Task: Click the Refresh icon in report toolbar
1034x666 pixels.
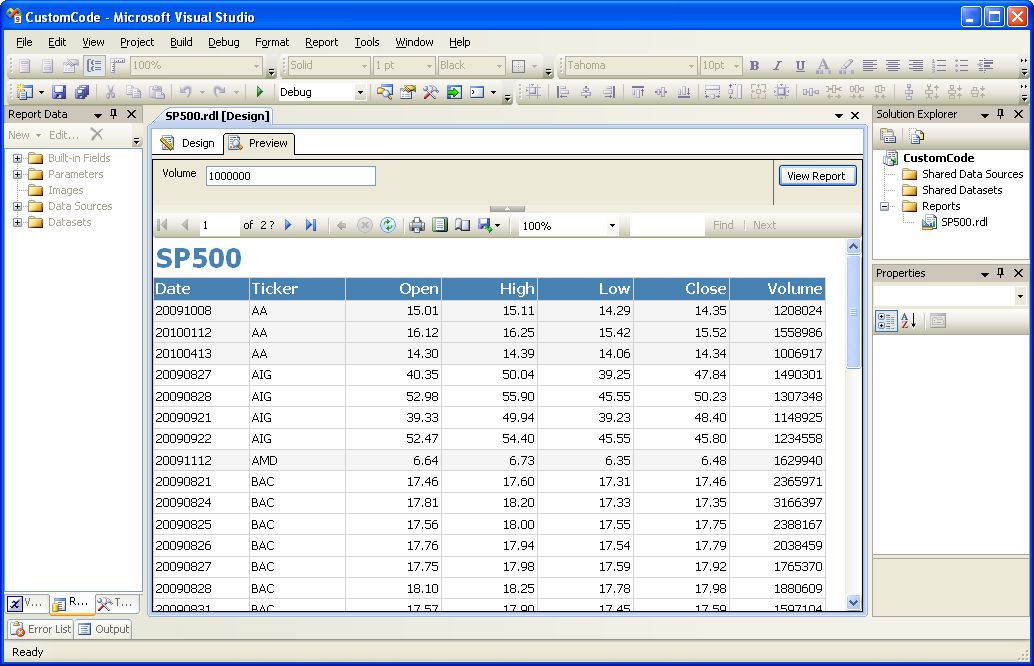Action: tap(387, 225)
